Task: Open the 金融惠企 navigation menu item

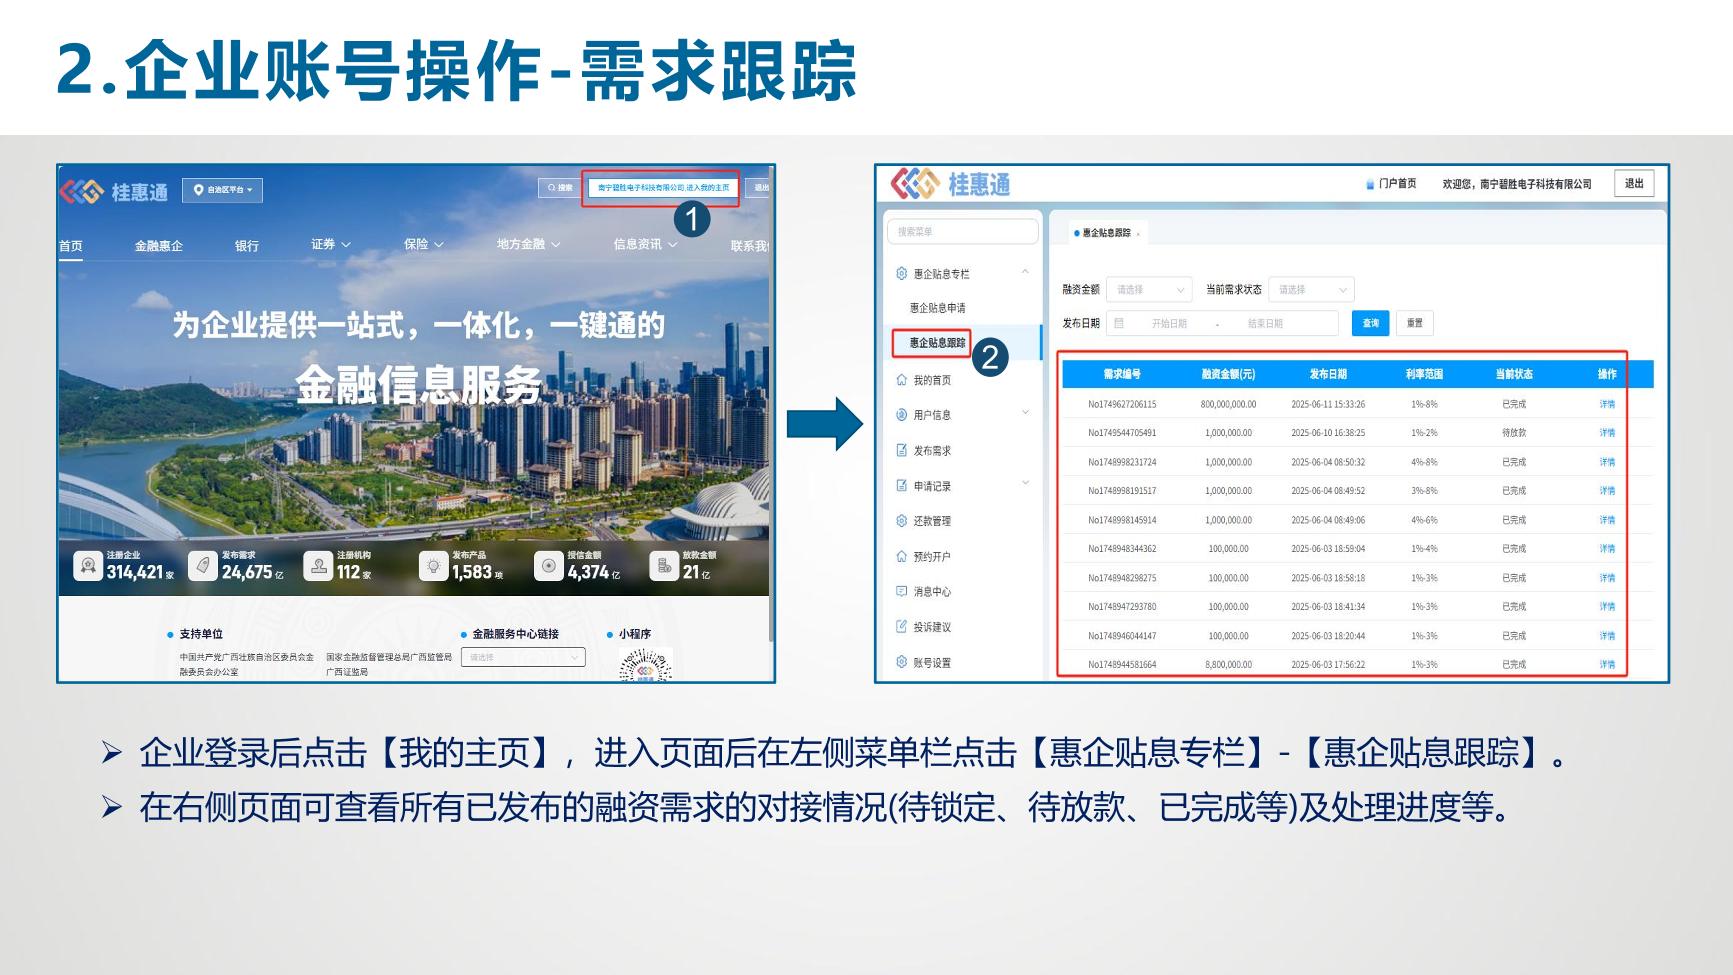Action: point(158,246)
